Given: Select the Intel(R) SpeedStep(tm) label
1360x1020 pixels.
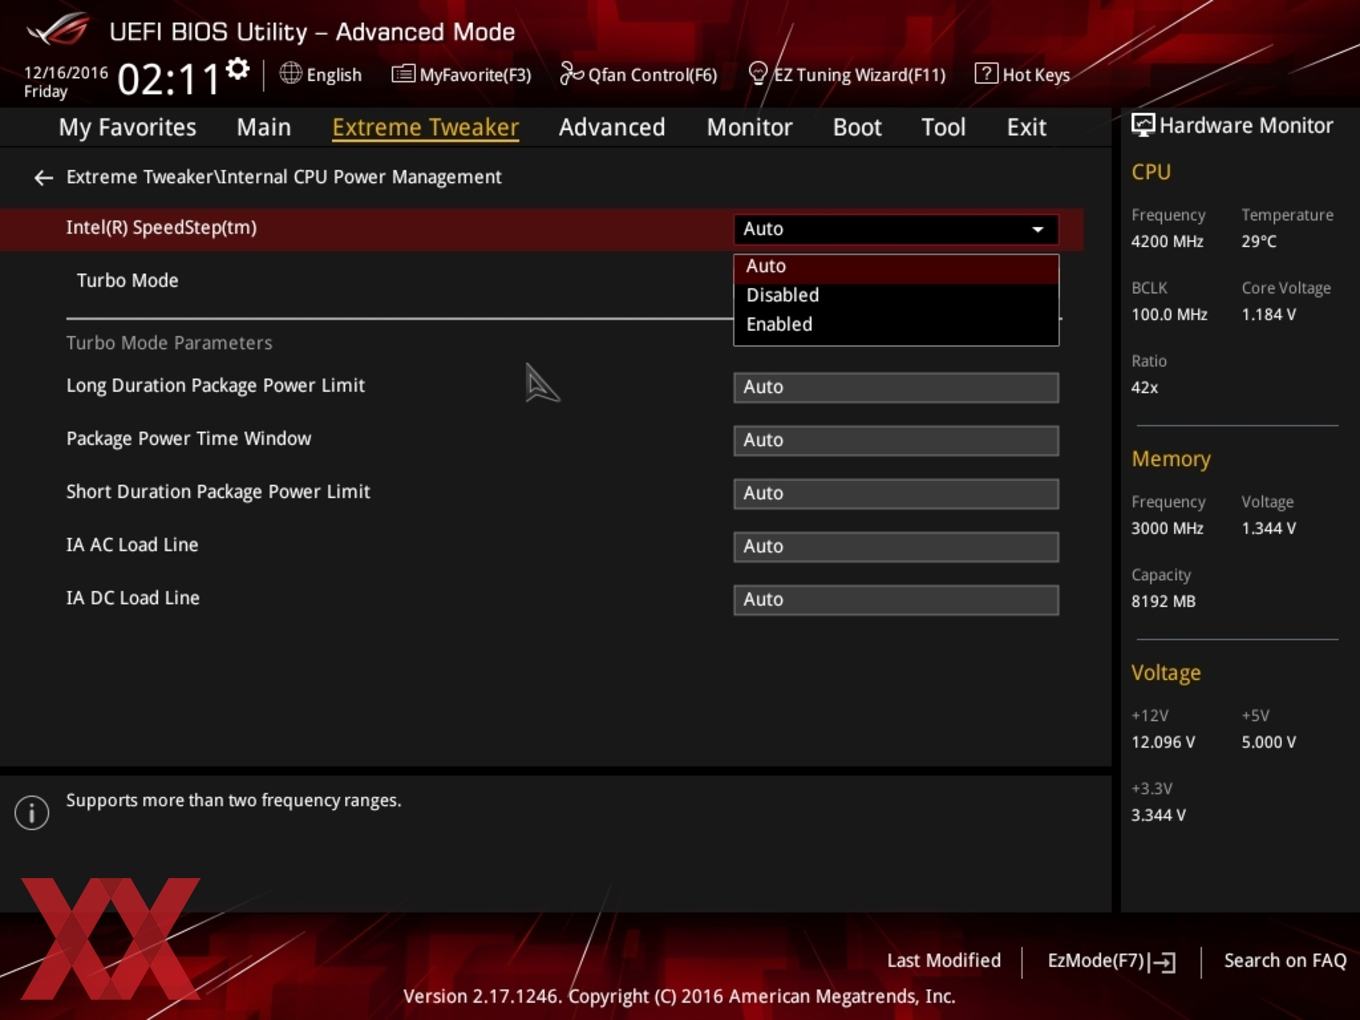Looking at the screenshot, I should 161,228.
